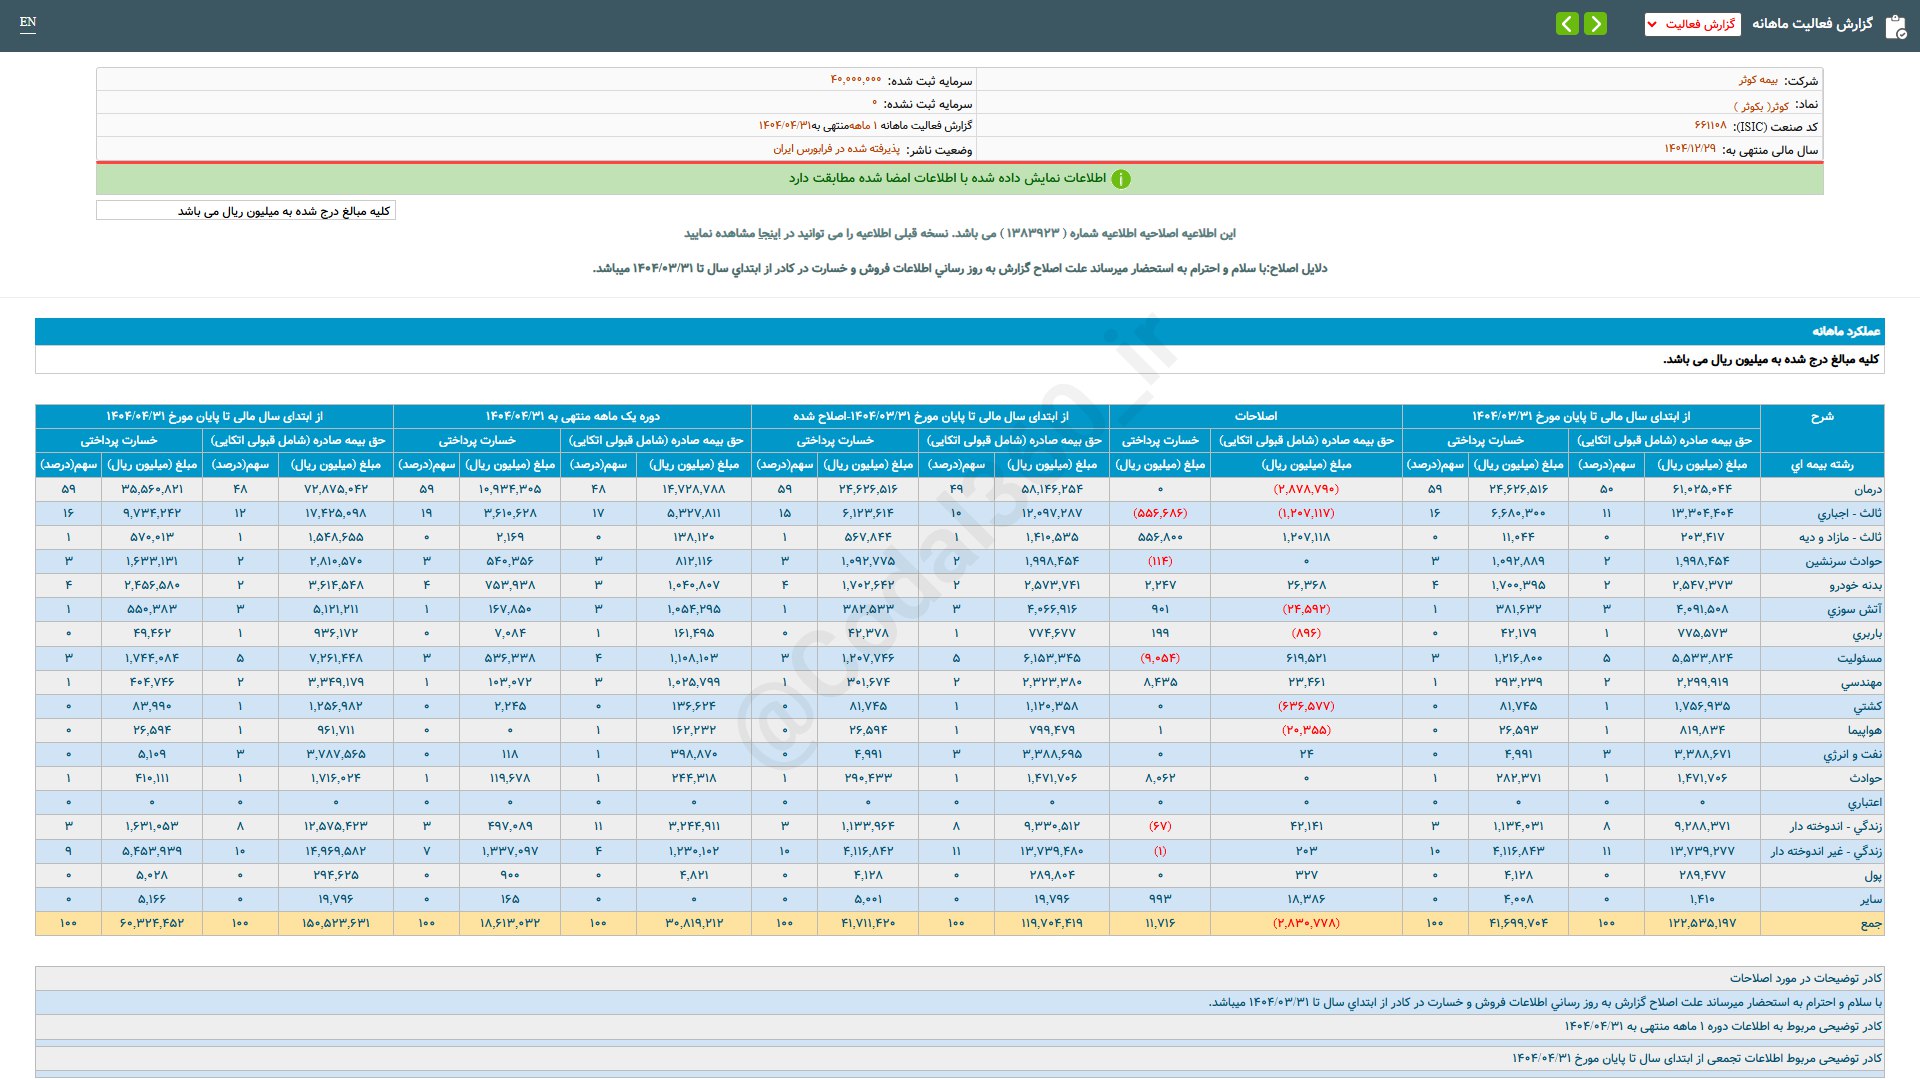The height and width of the screenshot is (1080, 1920).
Task: Click the رشته بیمه ای header cell
Action: (x=1822, y=465)
